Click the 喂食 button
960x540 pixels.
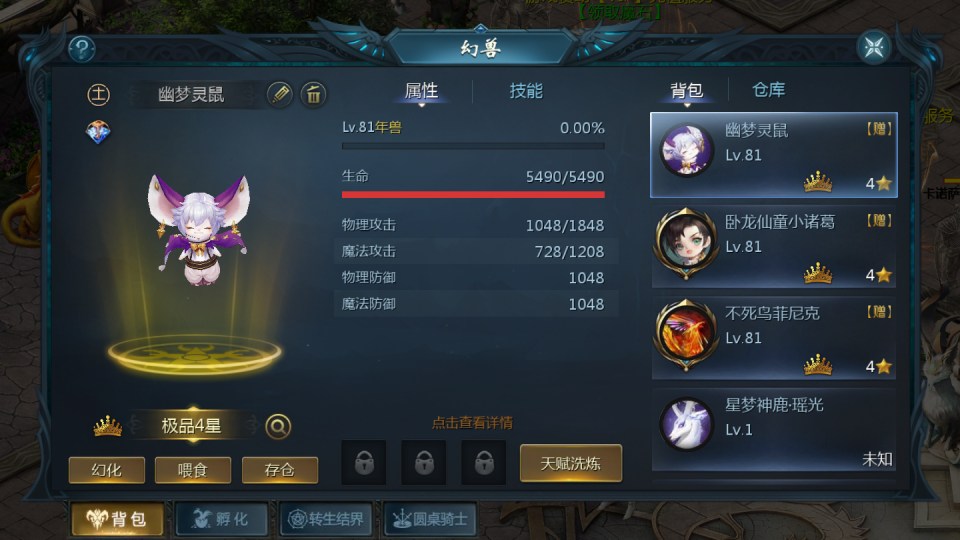[193, 470]
